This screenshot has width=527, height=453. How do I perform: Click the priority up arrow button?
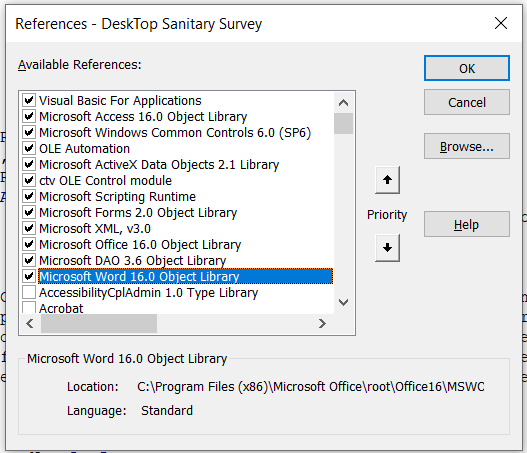tap(387, 180)
